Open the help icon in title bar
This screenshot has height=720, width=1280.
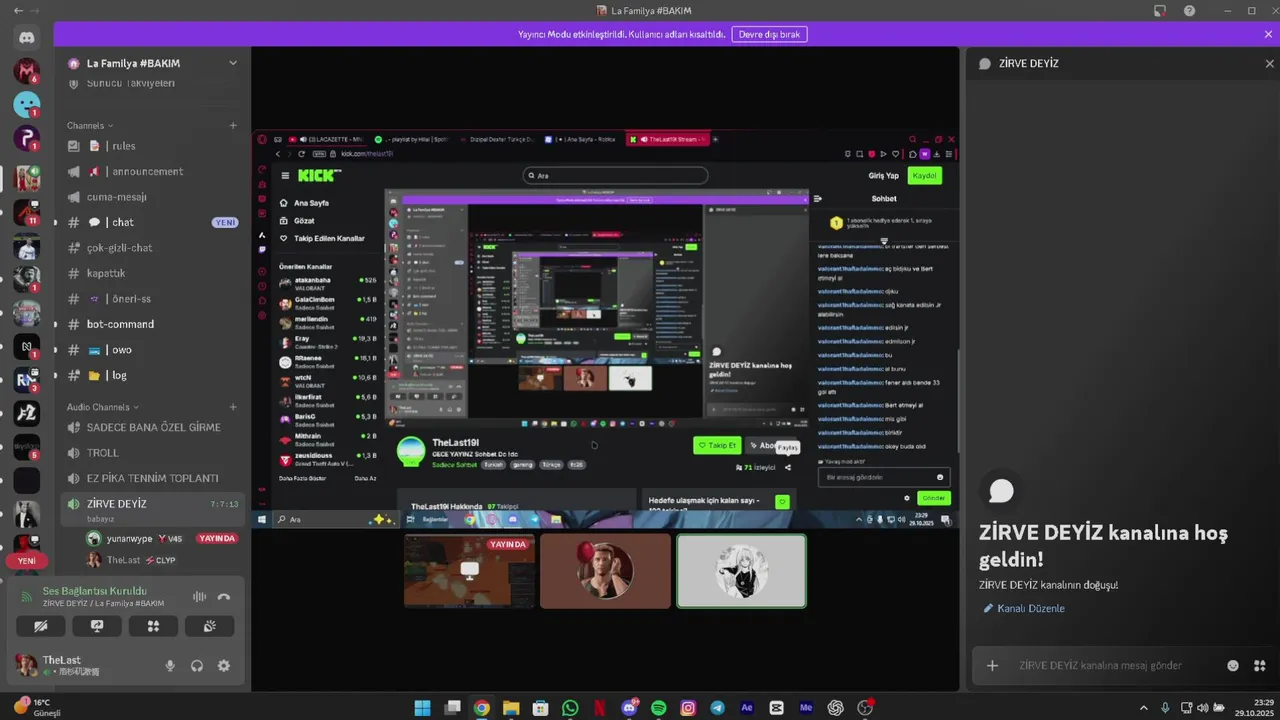point(1189,10)
